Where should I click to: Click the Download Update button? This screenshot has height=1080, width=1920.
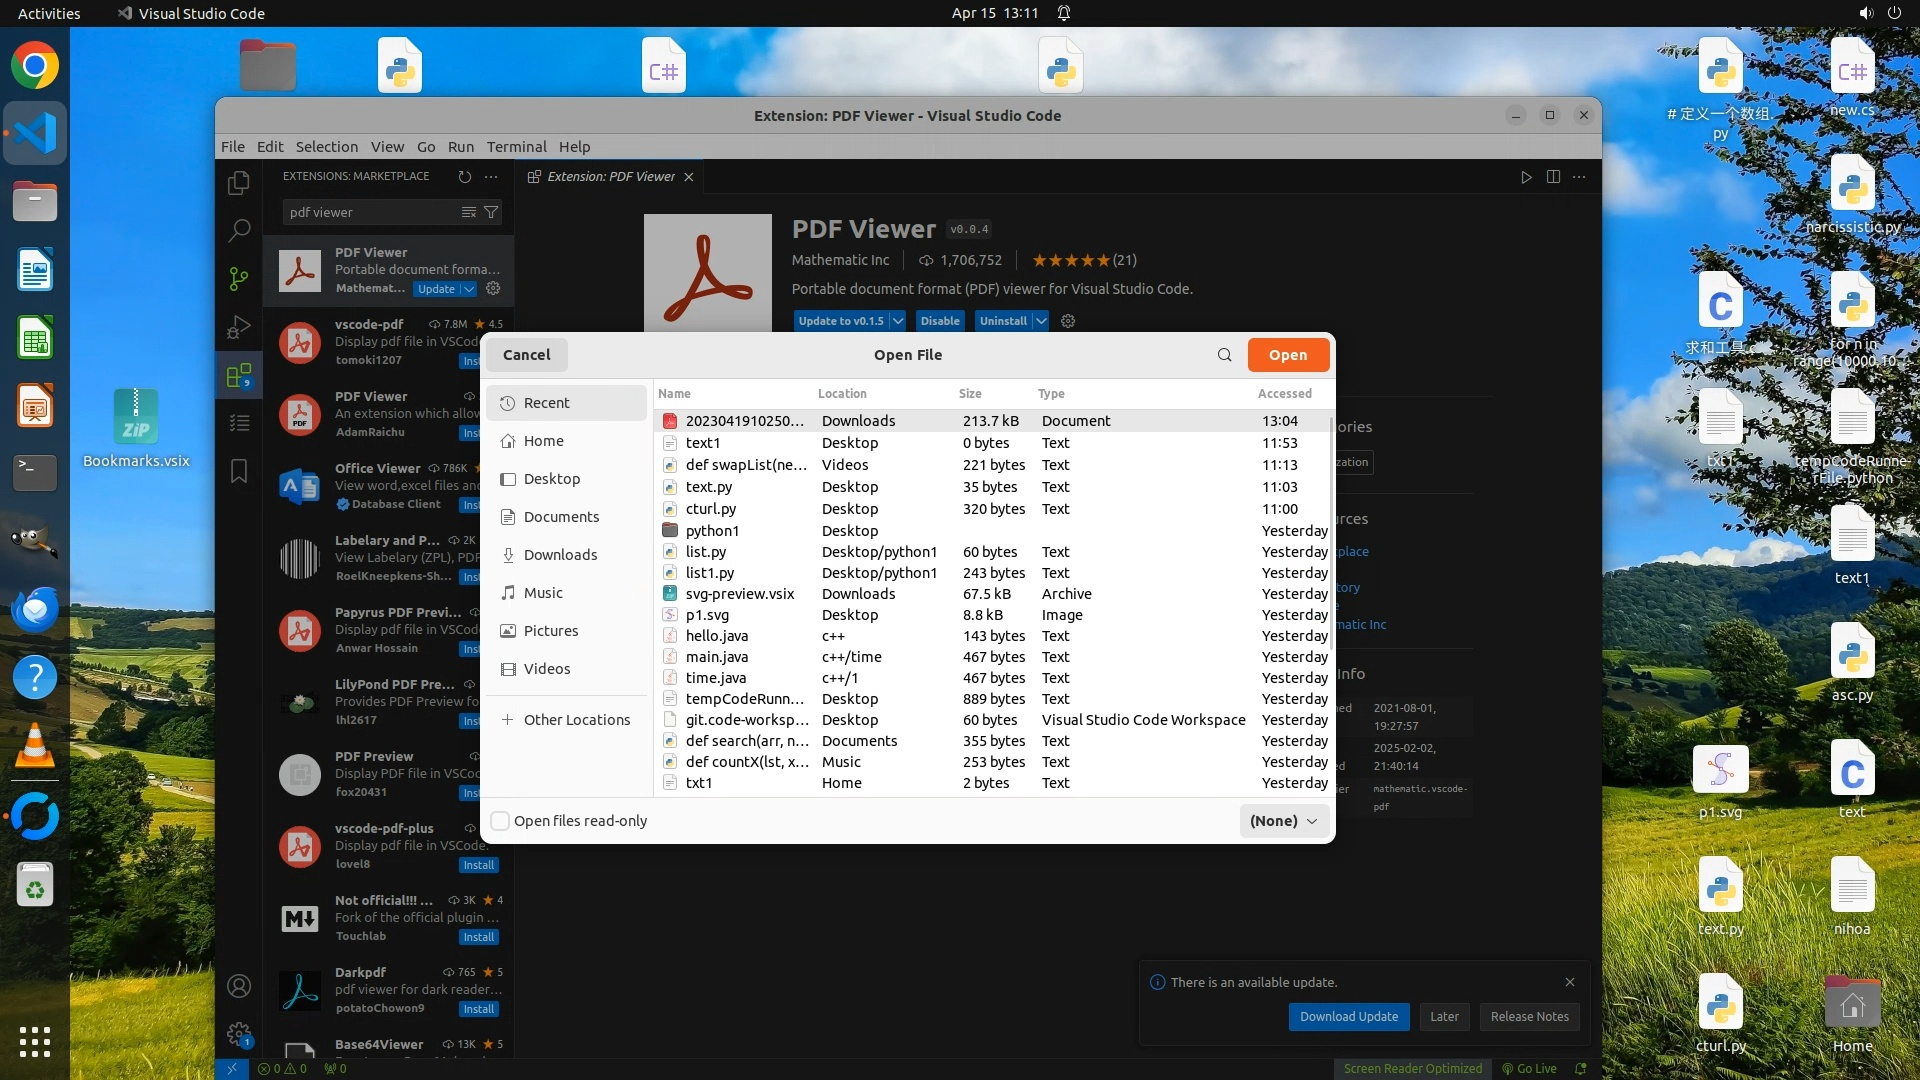click(x=1349, y=1016)
